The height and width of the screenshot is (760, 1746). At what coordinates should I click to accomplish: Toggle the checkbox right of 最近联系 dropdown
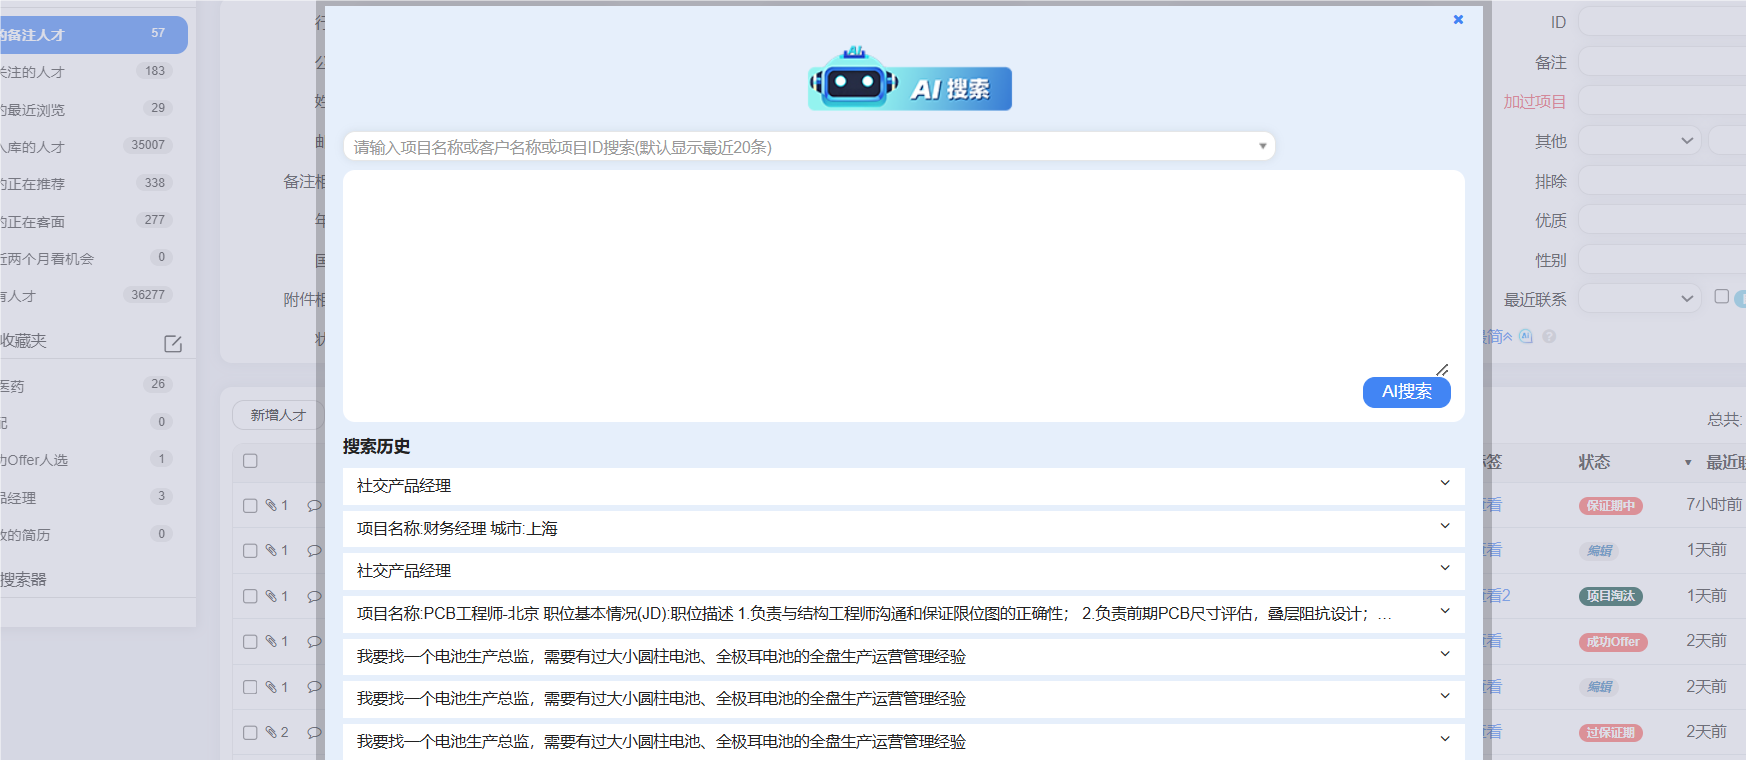click(1721, 297)
